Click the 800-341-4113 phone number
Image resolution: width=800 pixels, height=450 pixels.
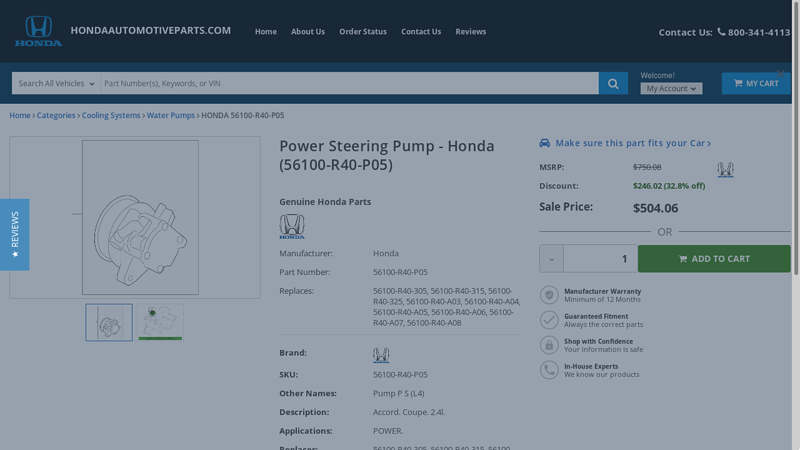pos(759,32)
